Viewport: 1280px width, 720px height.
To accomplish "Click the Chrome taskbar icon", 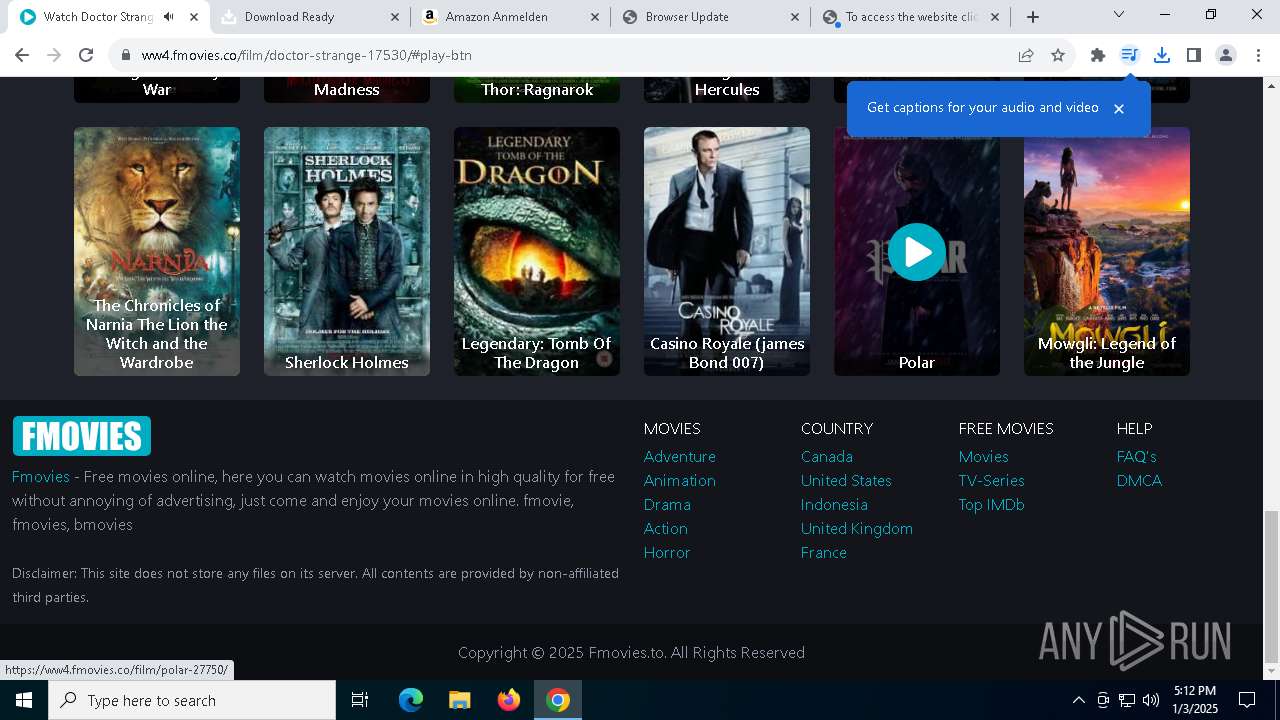I will pos(558,700).
